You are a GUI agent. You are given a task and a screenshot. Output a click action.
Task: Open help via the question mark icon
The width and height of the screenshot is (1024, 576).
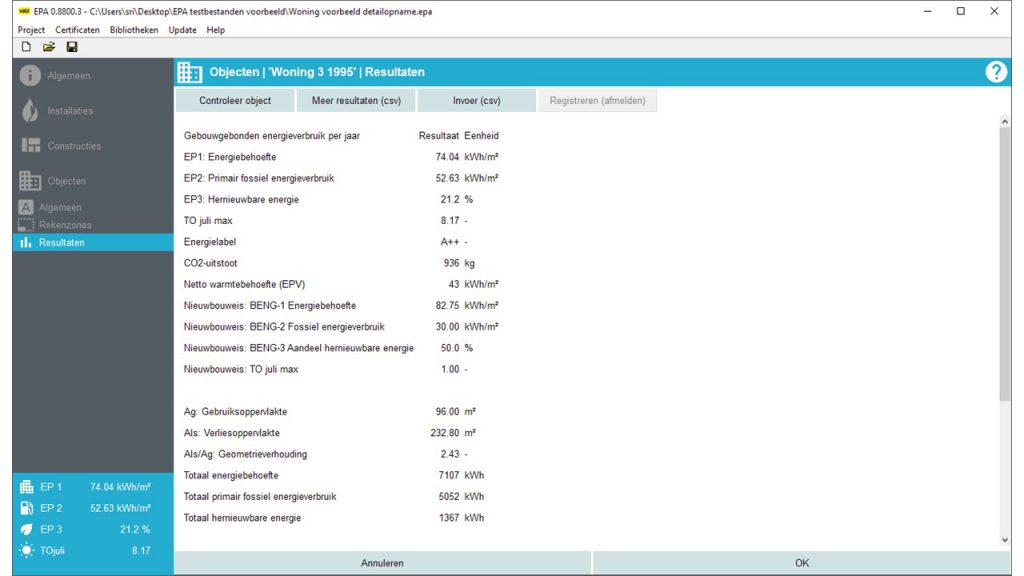(996, 72)
